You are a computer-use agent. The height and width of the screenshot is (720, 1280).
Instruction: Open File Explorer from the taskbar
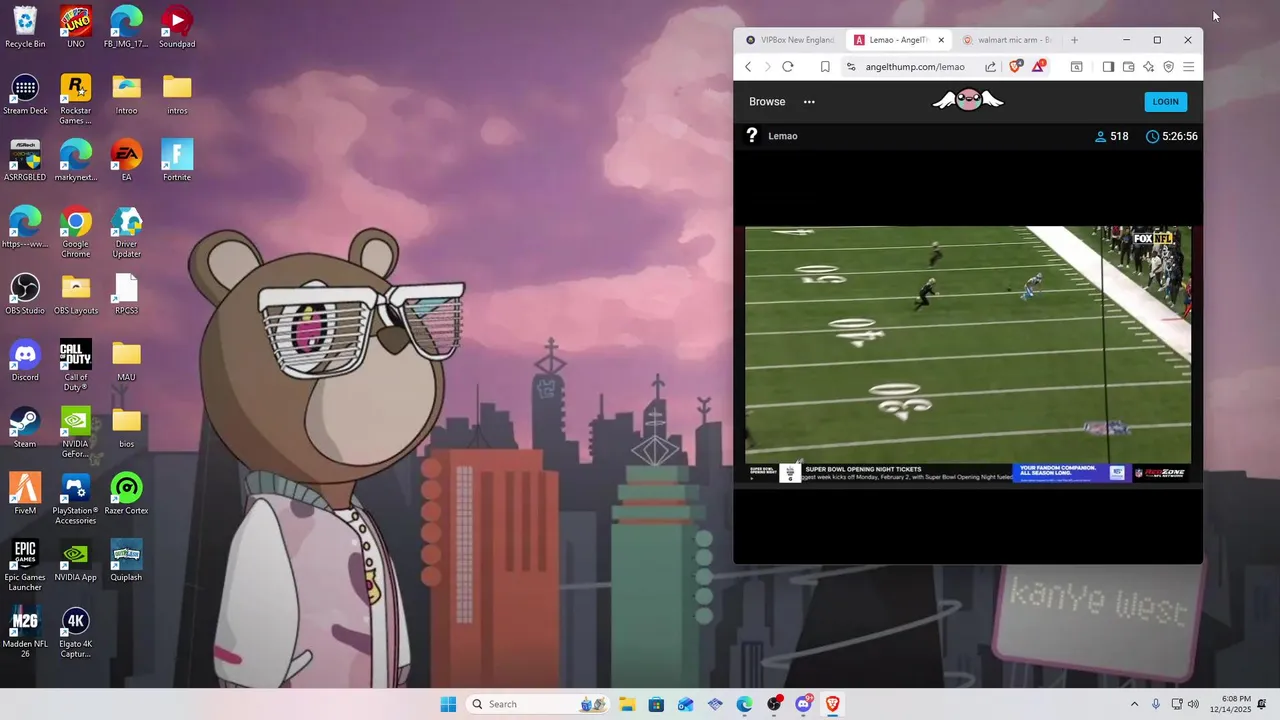click(x=627, y=704)
